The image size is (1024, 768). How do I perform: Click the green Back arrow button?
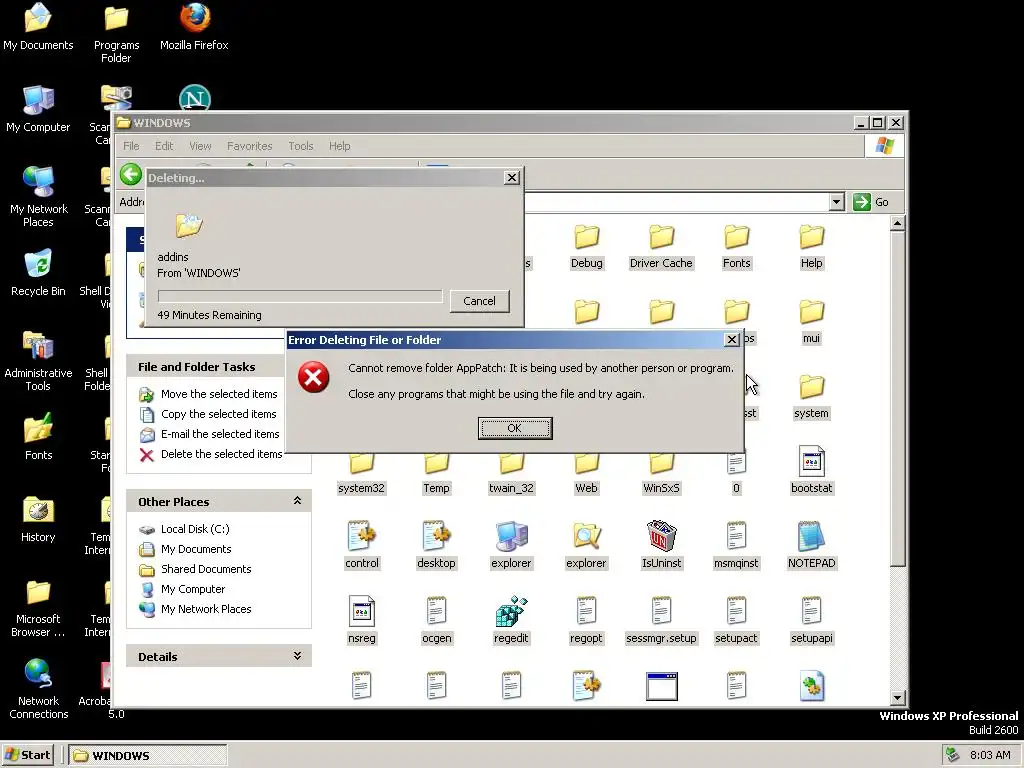point(131,174)
